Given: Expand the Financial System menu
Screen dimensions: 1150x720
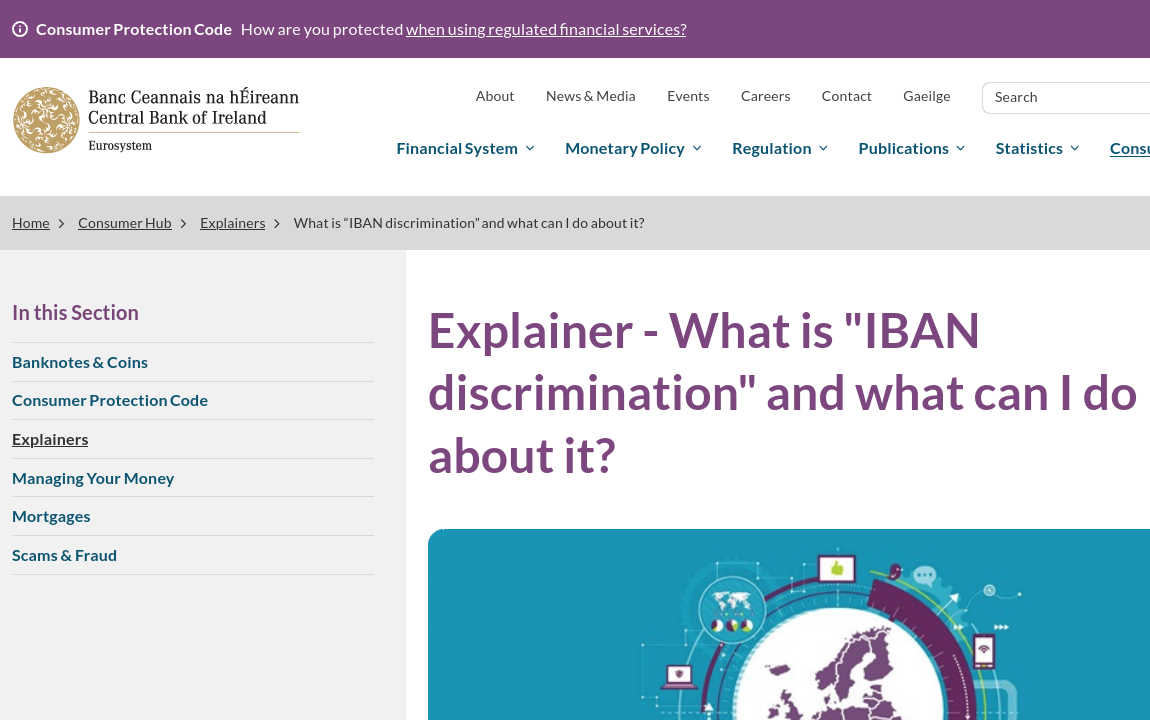Looking at the screenshot, I should coord(466,149).
